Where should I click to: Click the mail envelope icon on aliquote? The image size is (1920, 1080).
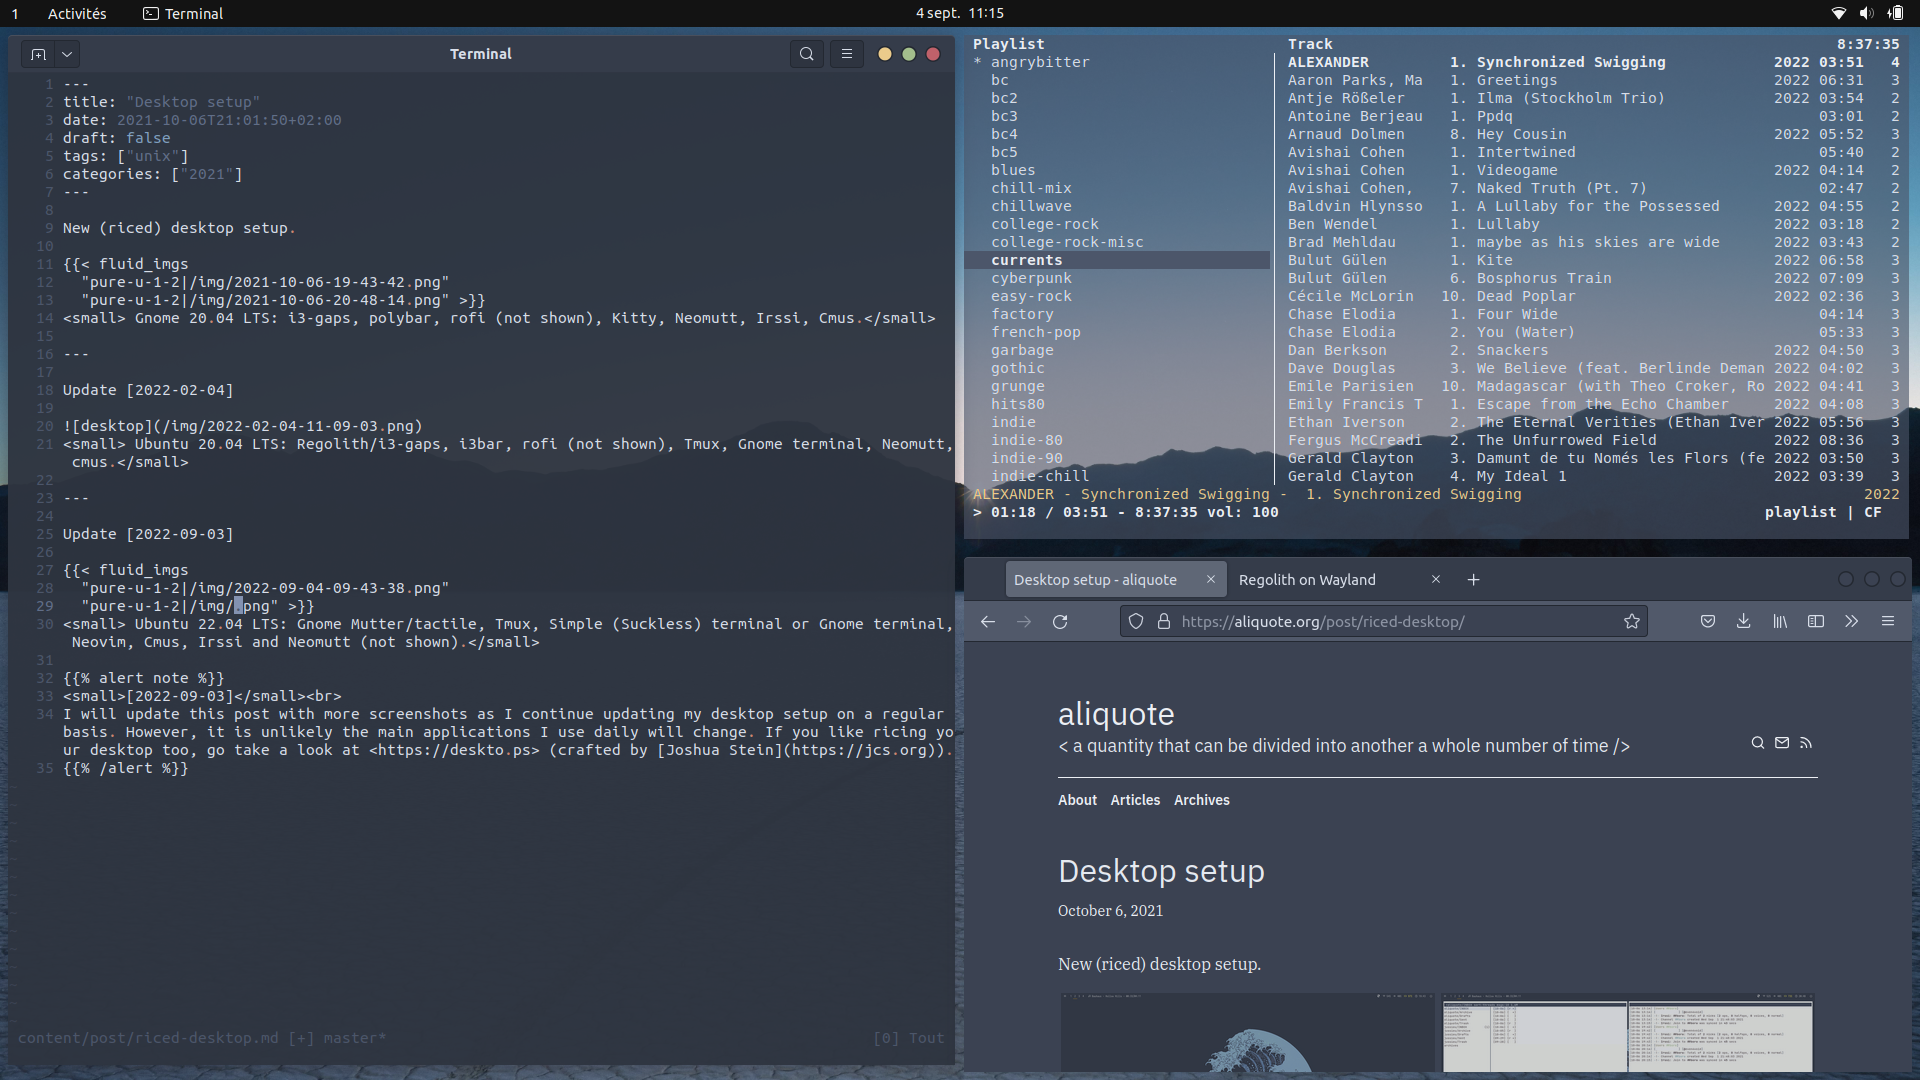point(1782,743)
